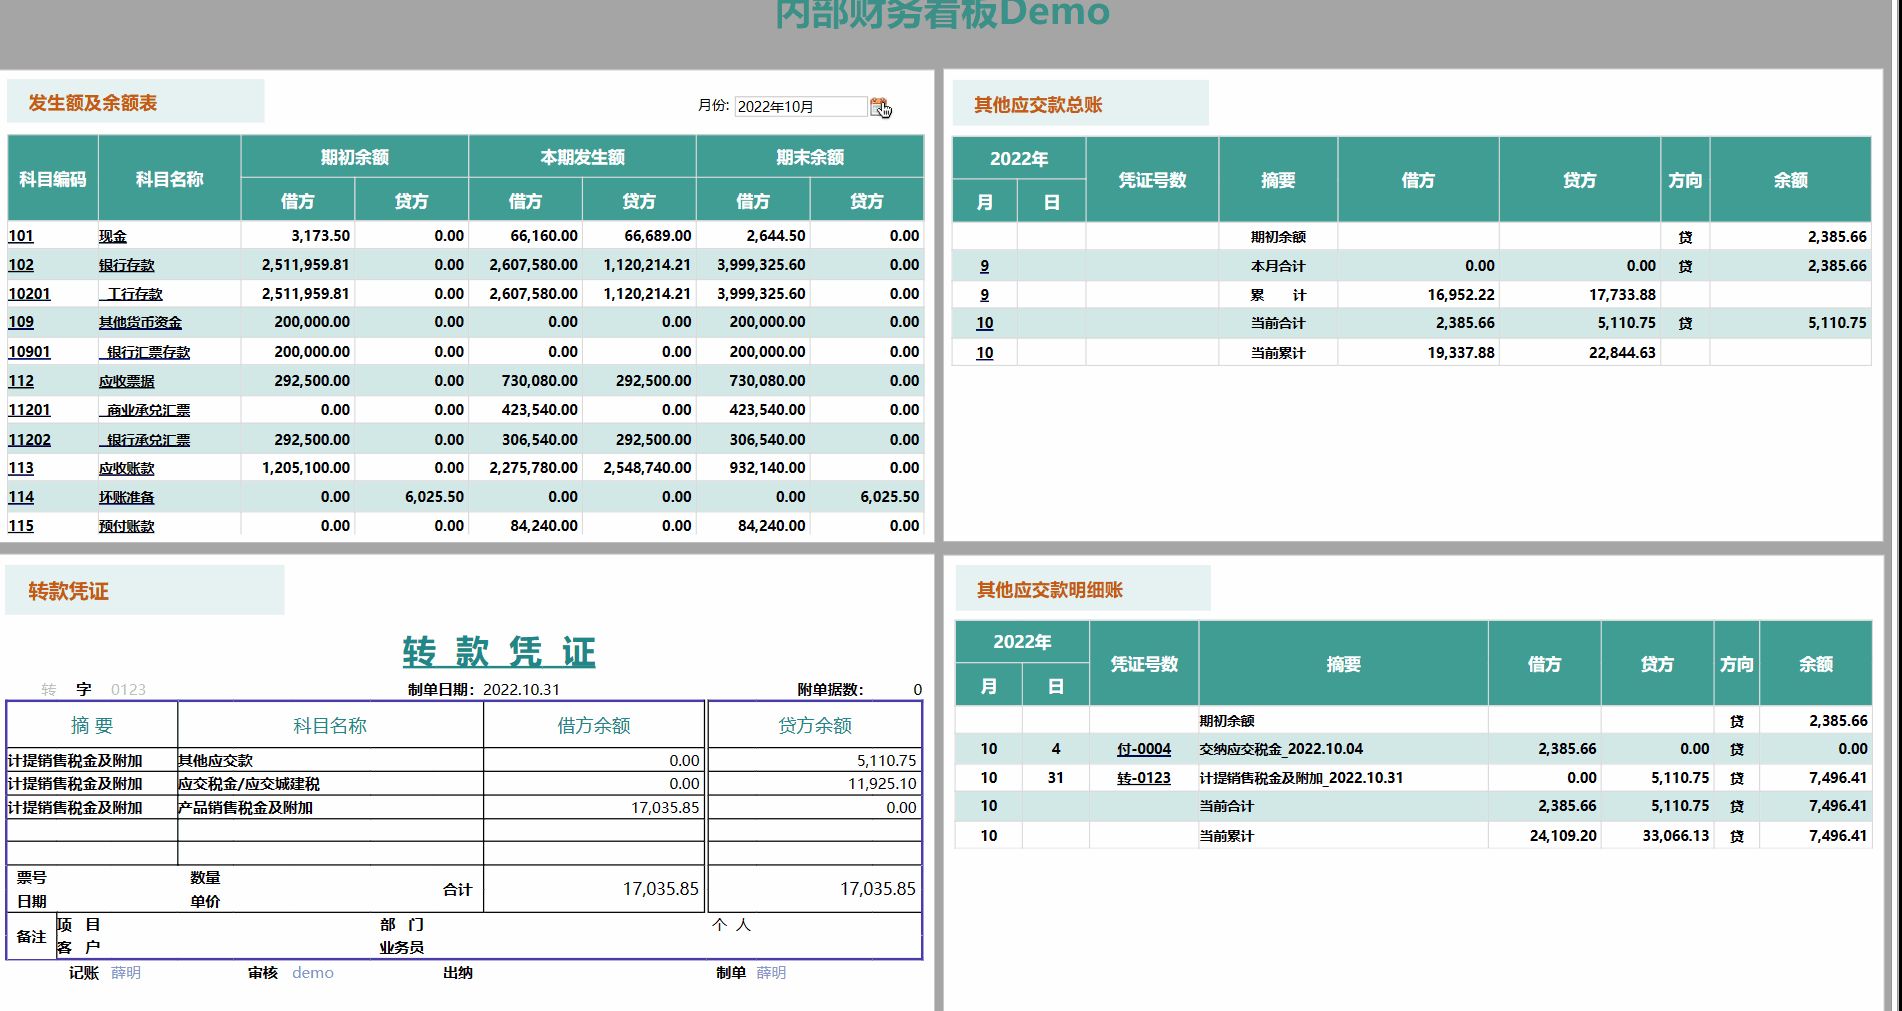
Task: Select the 应收账款 account name
Action: [x=127, y=468]
